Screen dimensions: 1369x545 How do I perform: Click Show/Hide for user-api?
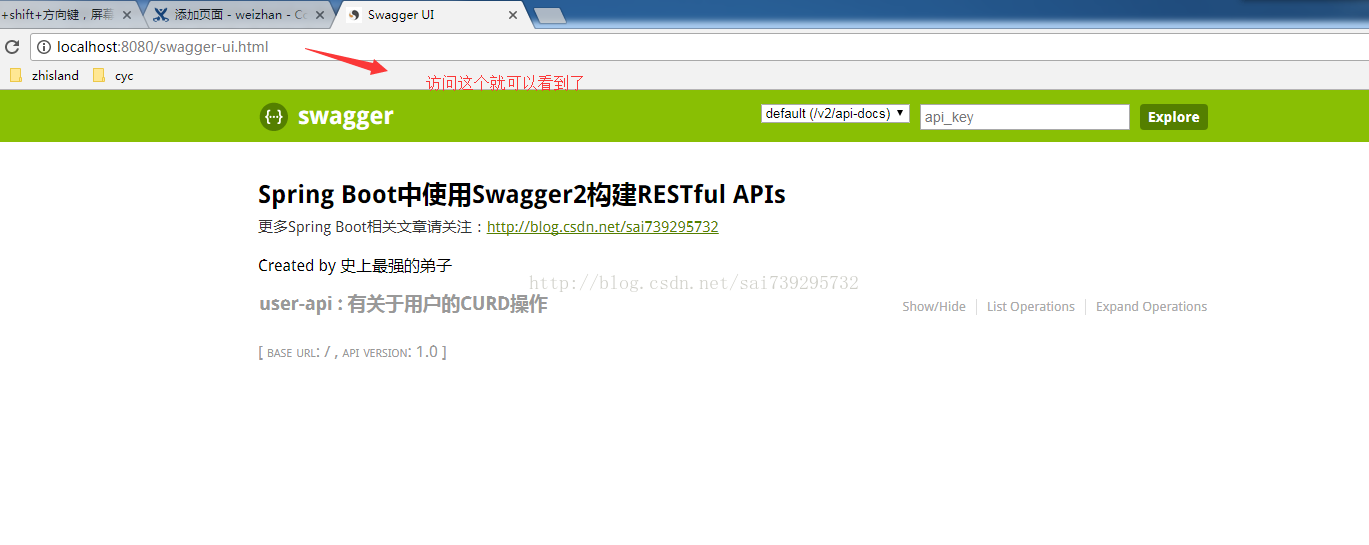click(934, 307)
